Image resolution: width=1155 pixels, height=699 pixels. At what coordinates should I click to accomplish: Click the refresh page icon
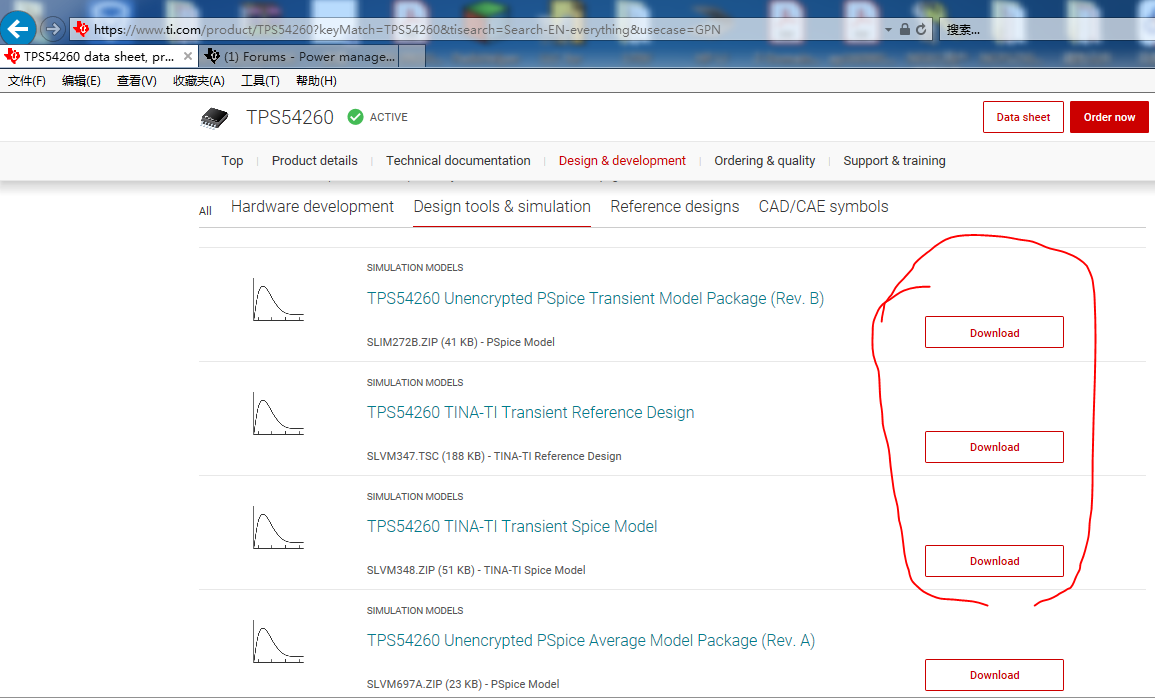coord(921,29)
